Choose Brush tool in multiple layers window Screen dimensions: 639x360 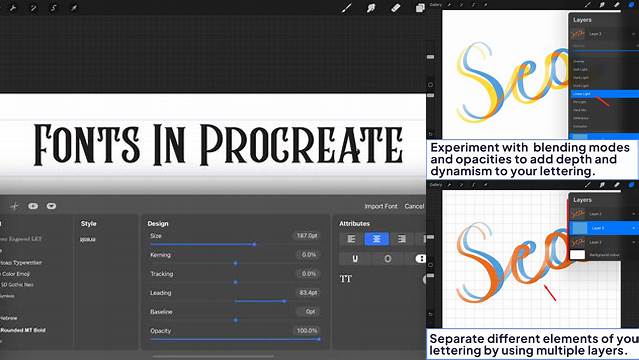click(588, 185)
